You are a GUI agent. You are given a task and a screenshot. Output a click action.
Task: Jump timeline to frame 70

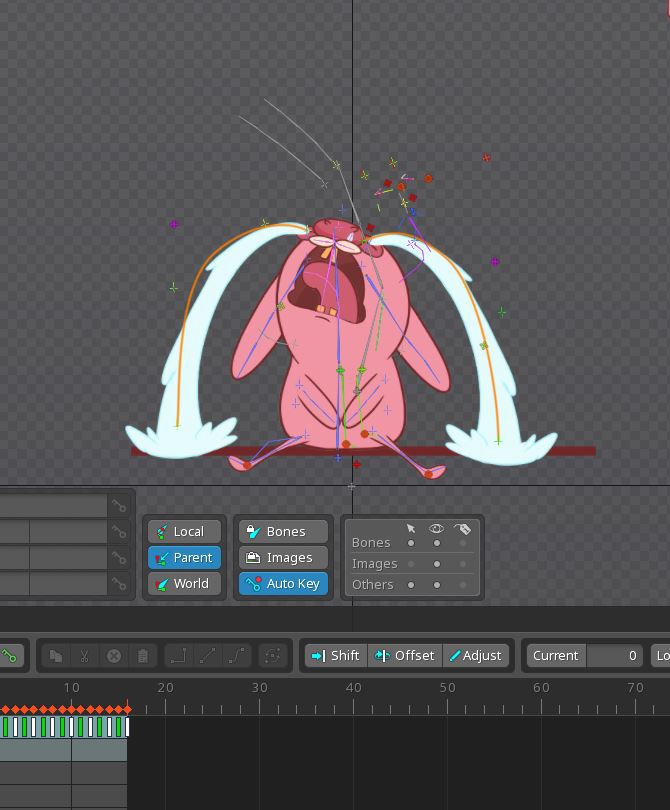pos(635,688)
